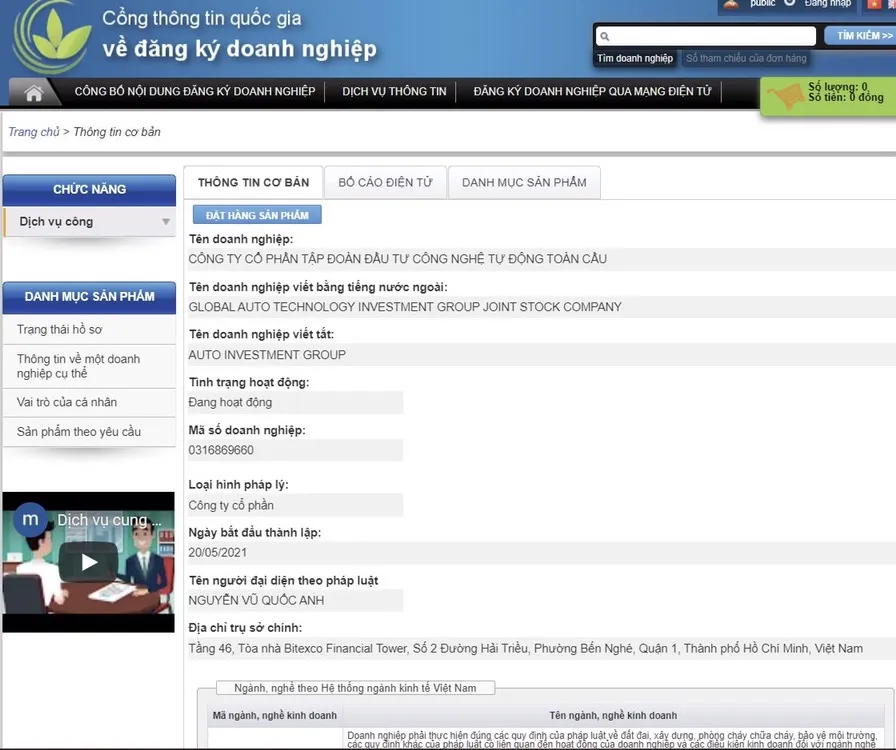
Task: Click the video channel avatar icon
Action: pyautogui.click(x=31, y=519)
